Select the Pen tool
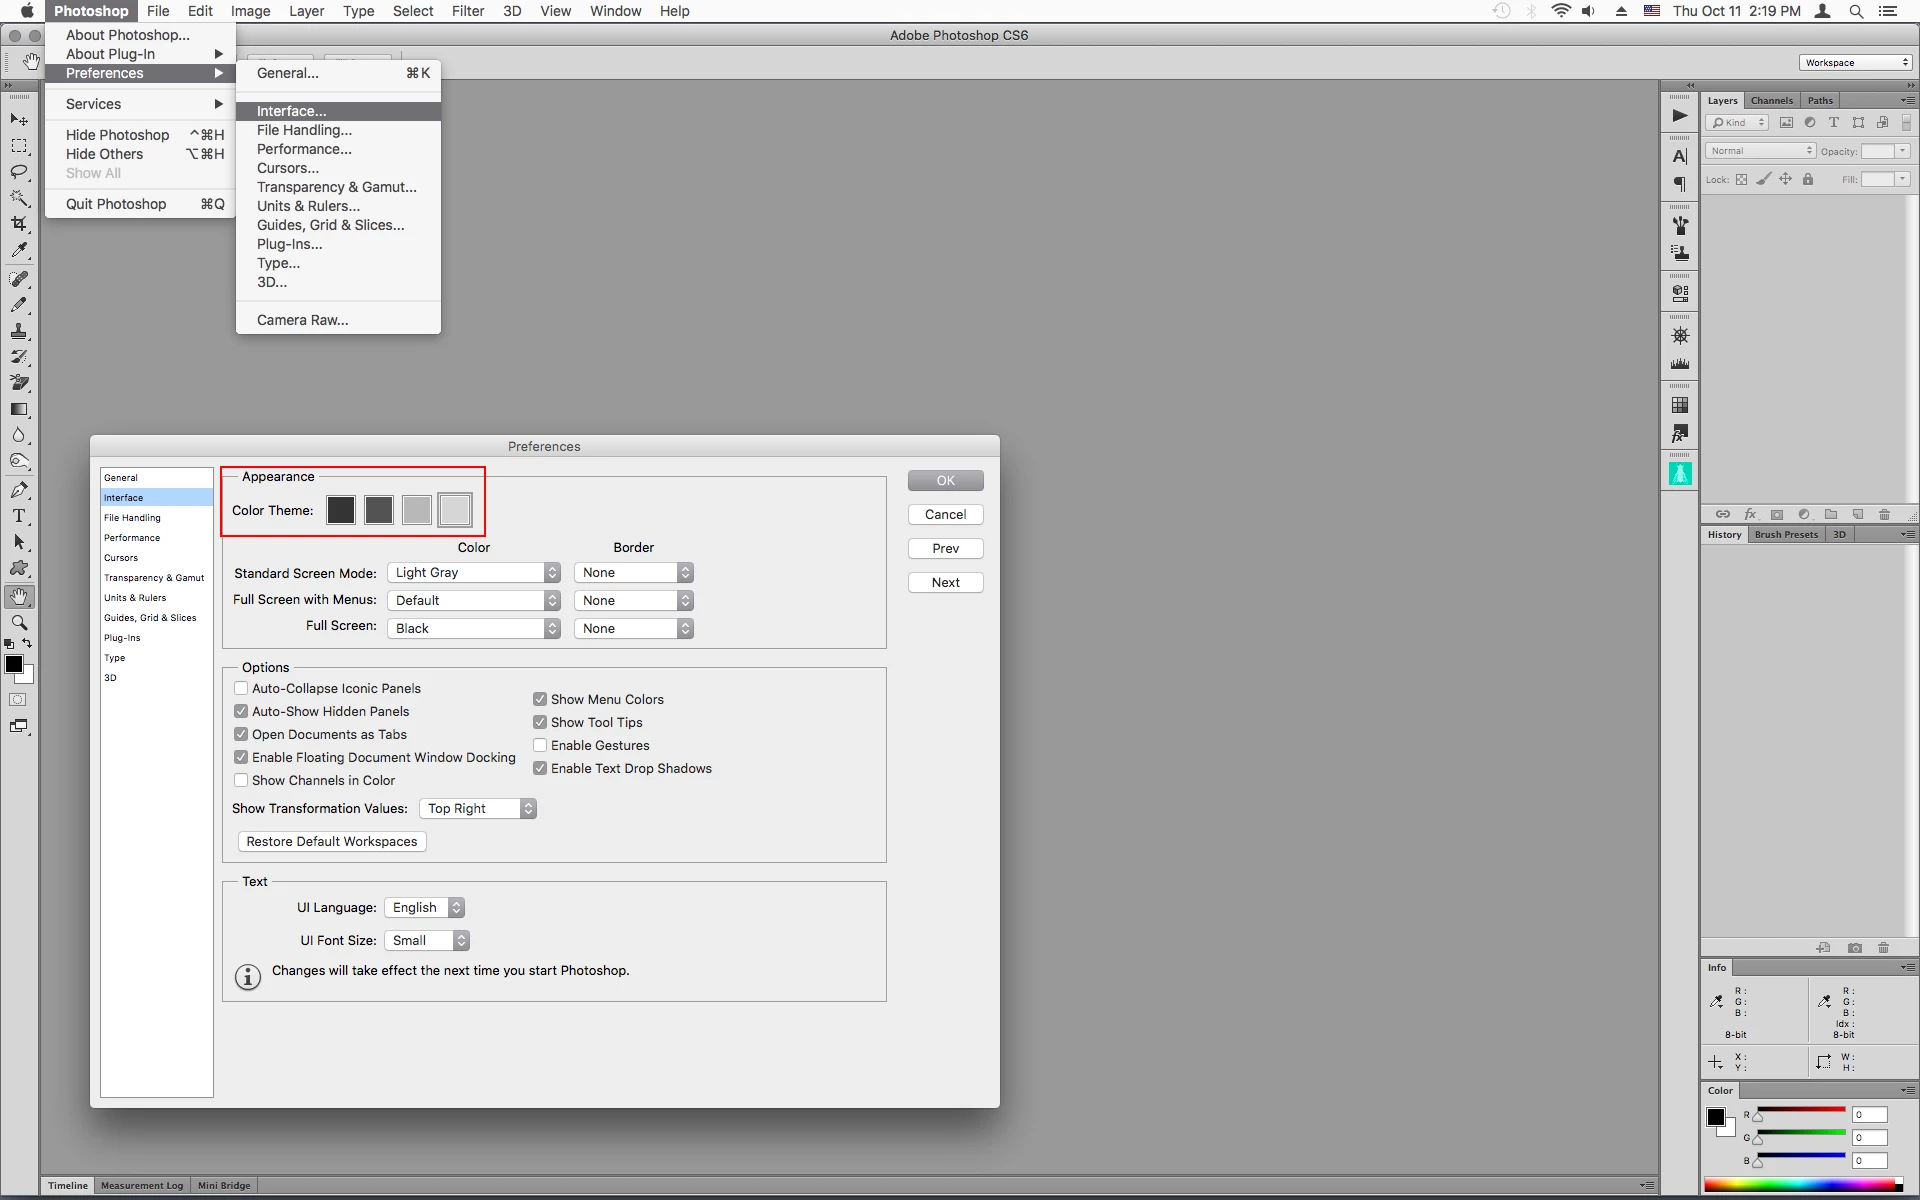The image size is (1920, 1200). pyautogui.click(x=19, y=490)
